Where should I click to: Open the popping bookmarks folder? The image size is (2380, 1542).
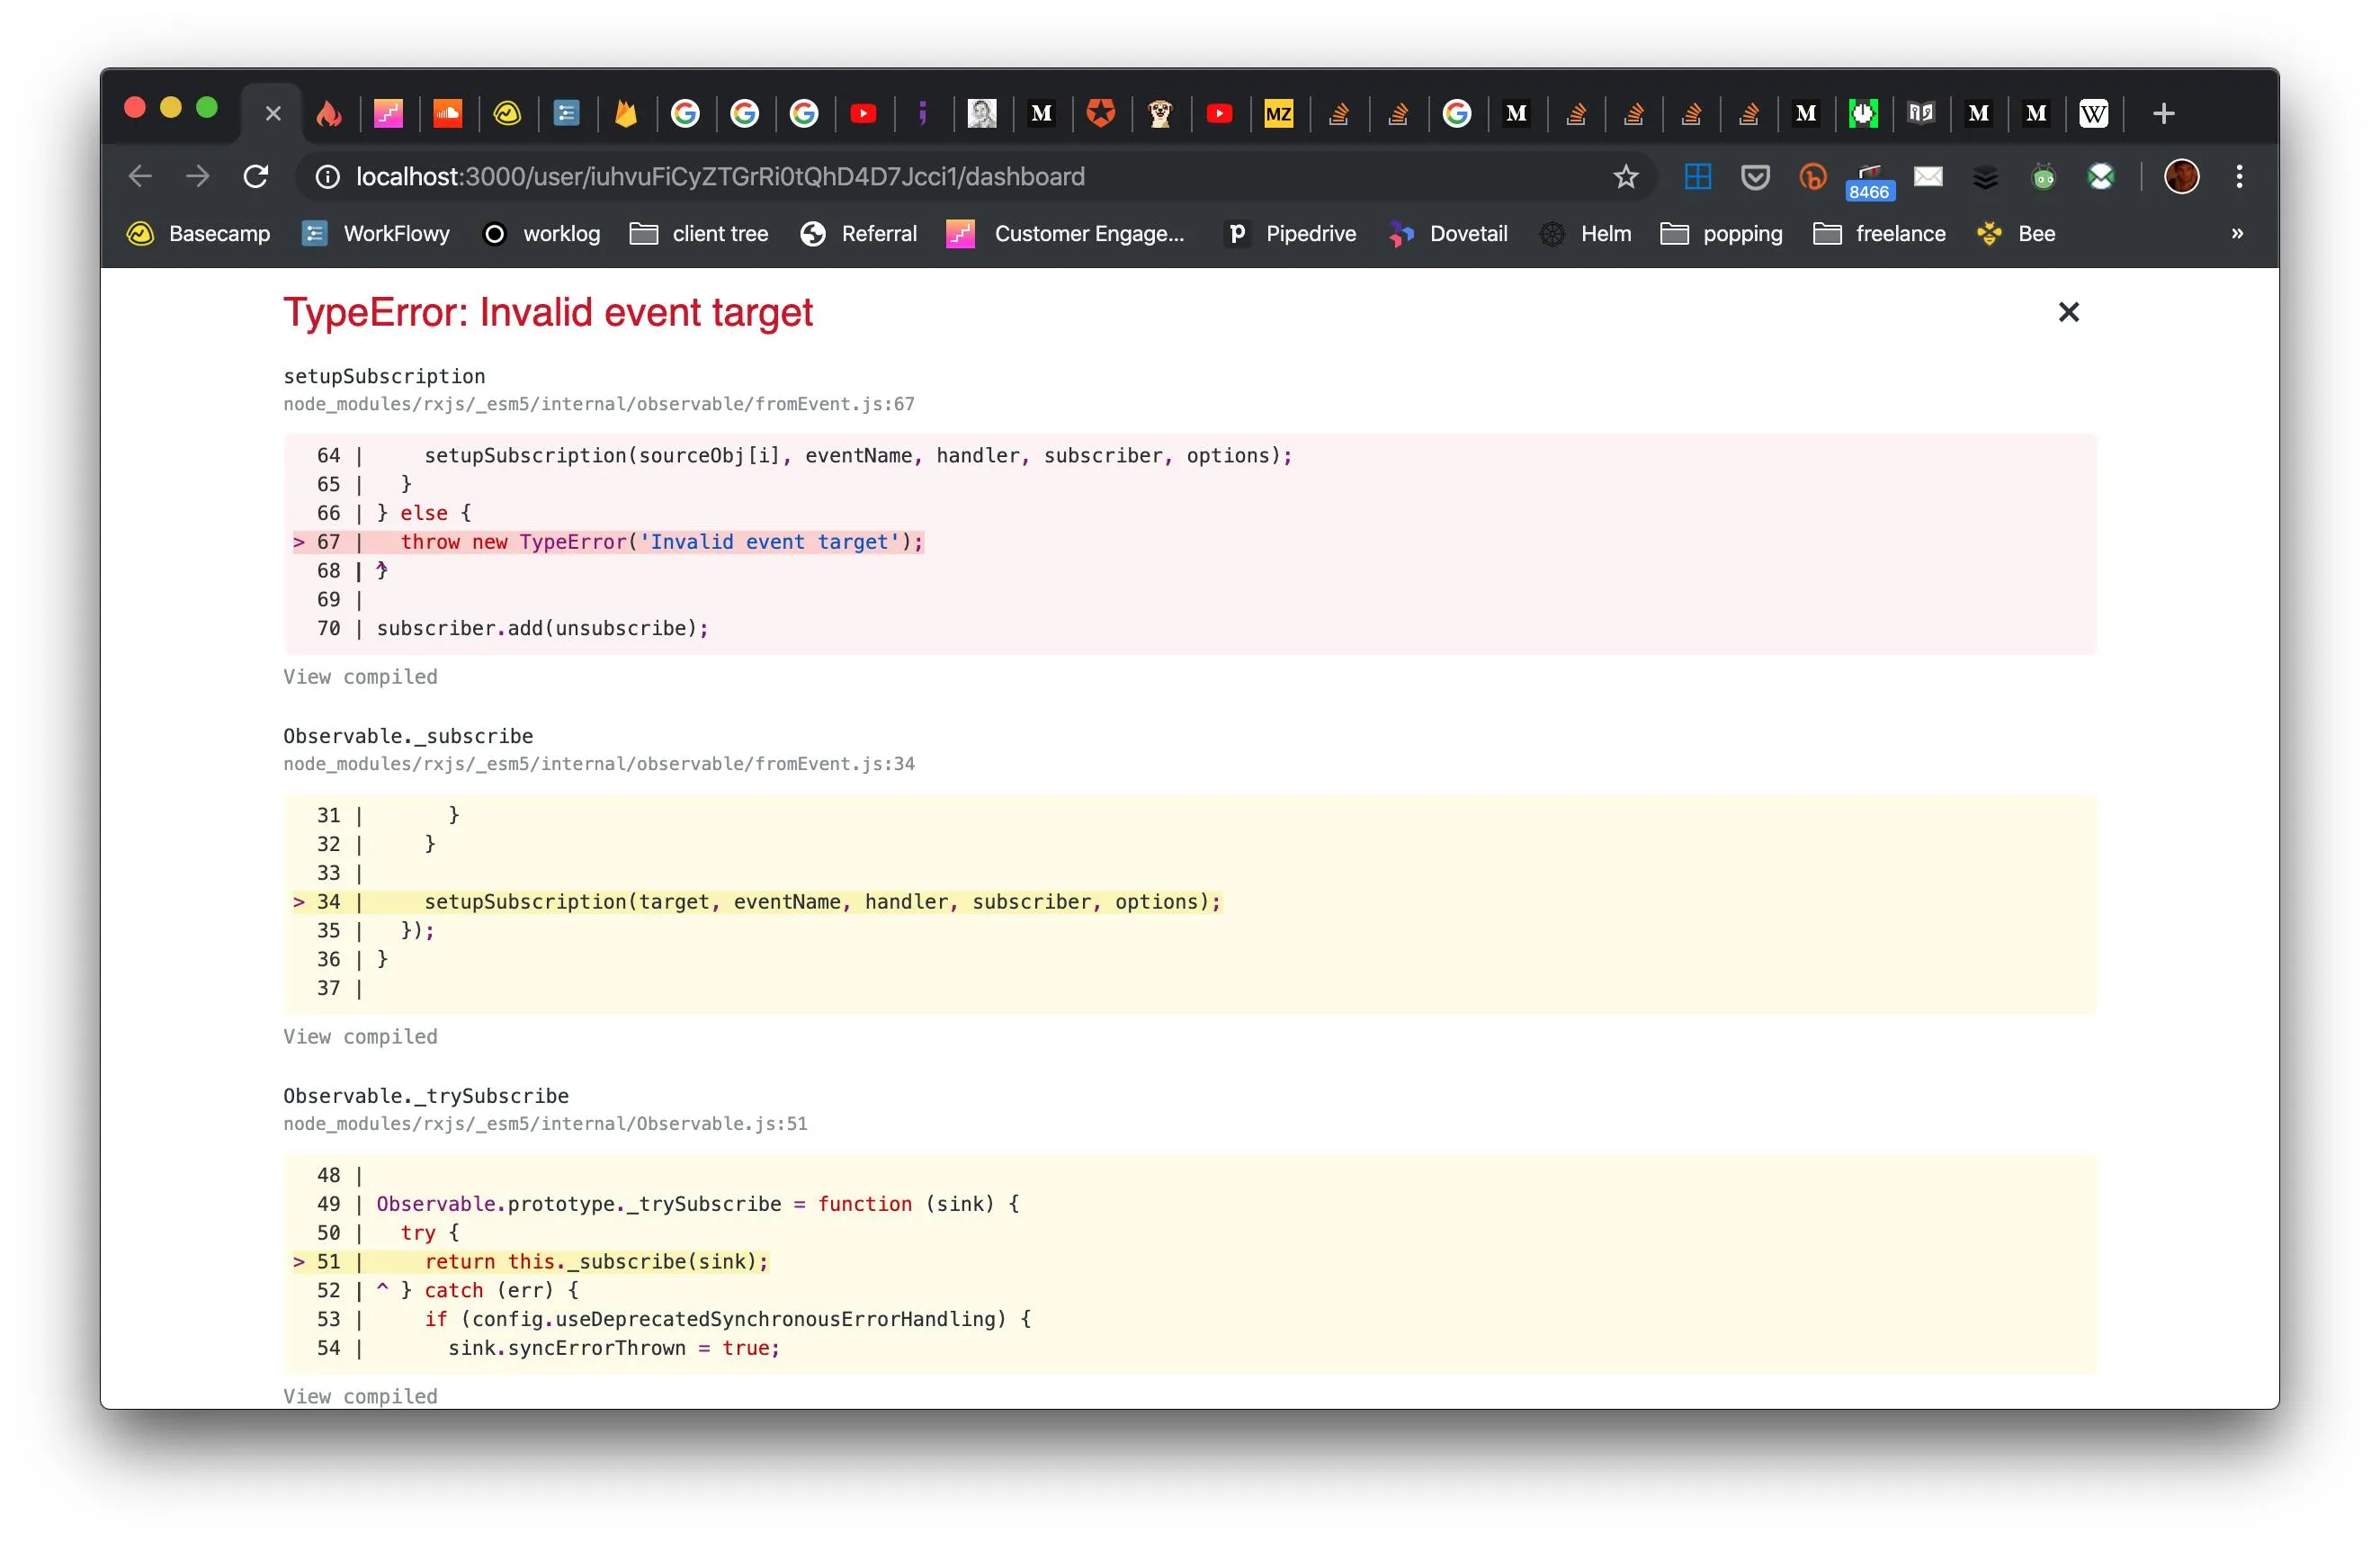[x=1722, y=234]
